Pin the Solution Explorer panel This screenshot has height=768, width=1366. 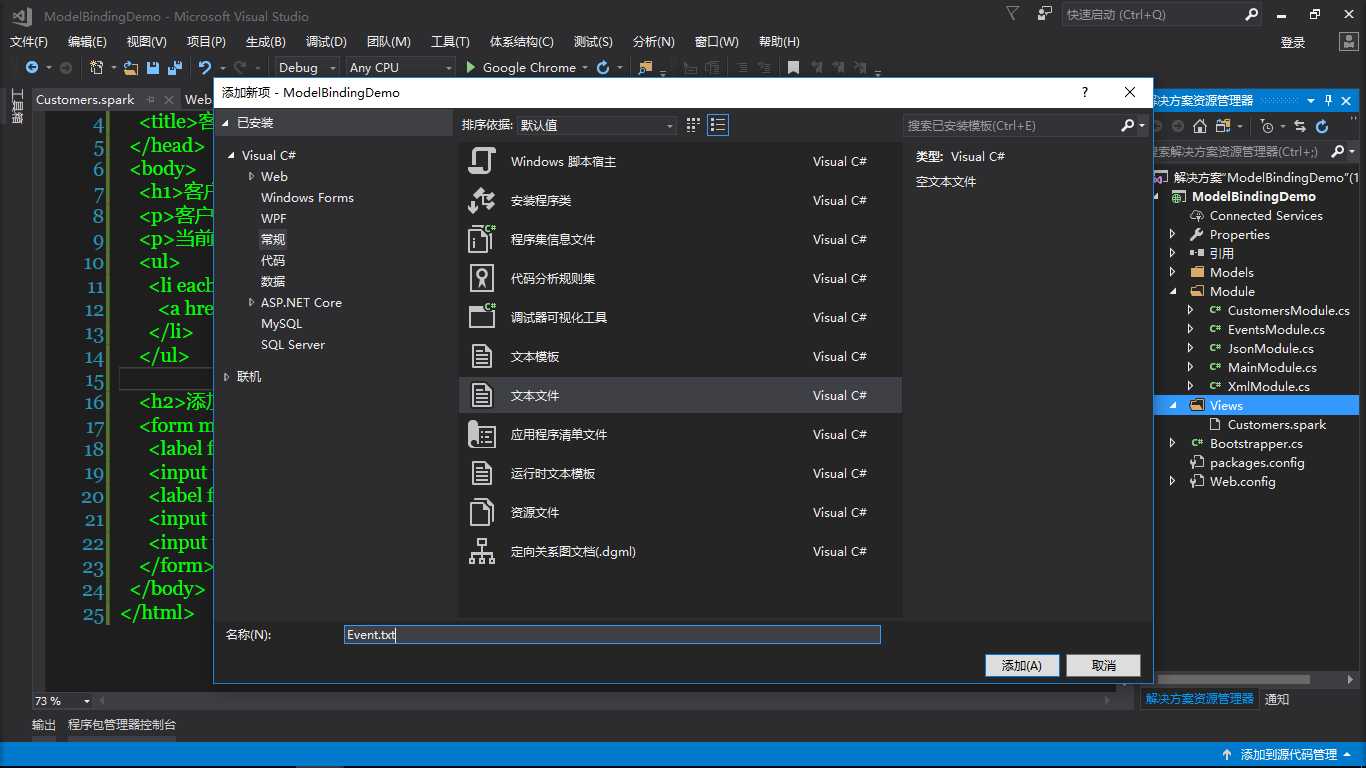[1328, 100]
